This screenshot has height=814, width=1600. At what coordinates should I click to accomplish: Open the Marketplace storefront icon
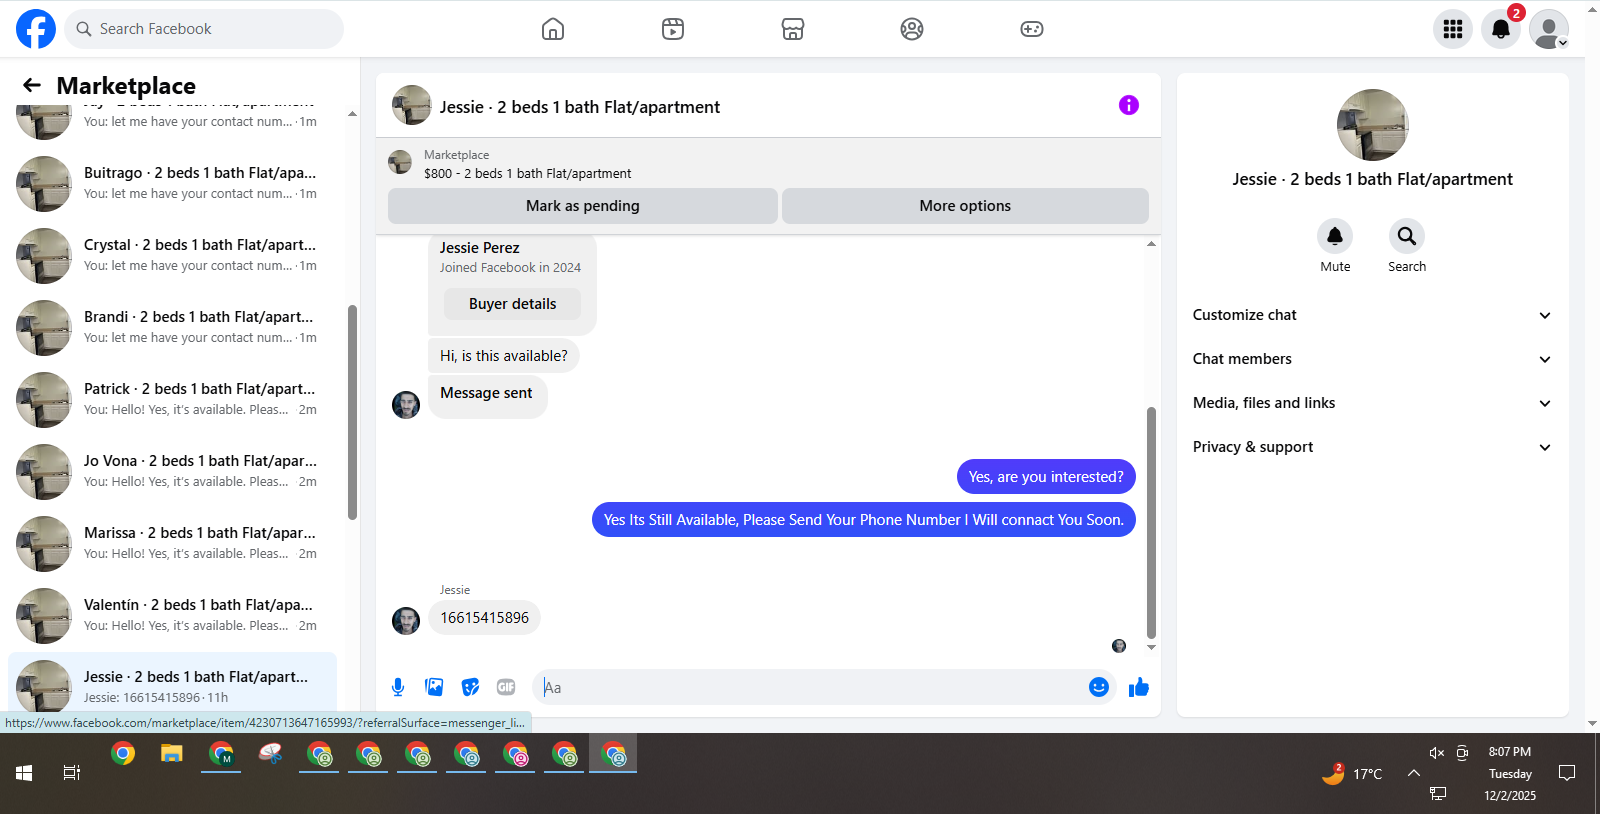tap(793, 29)
